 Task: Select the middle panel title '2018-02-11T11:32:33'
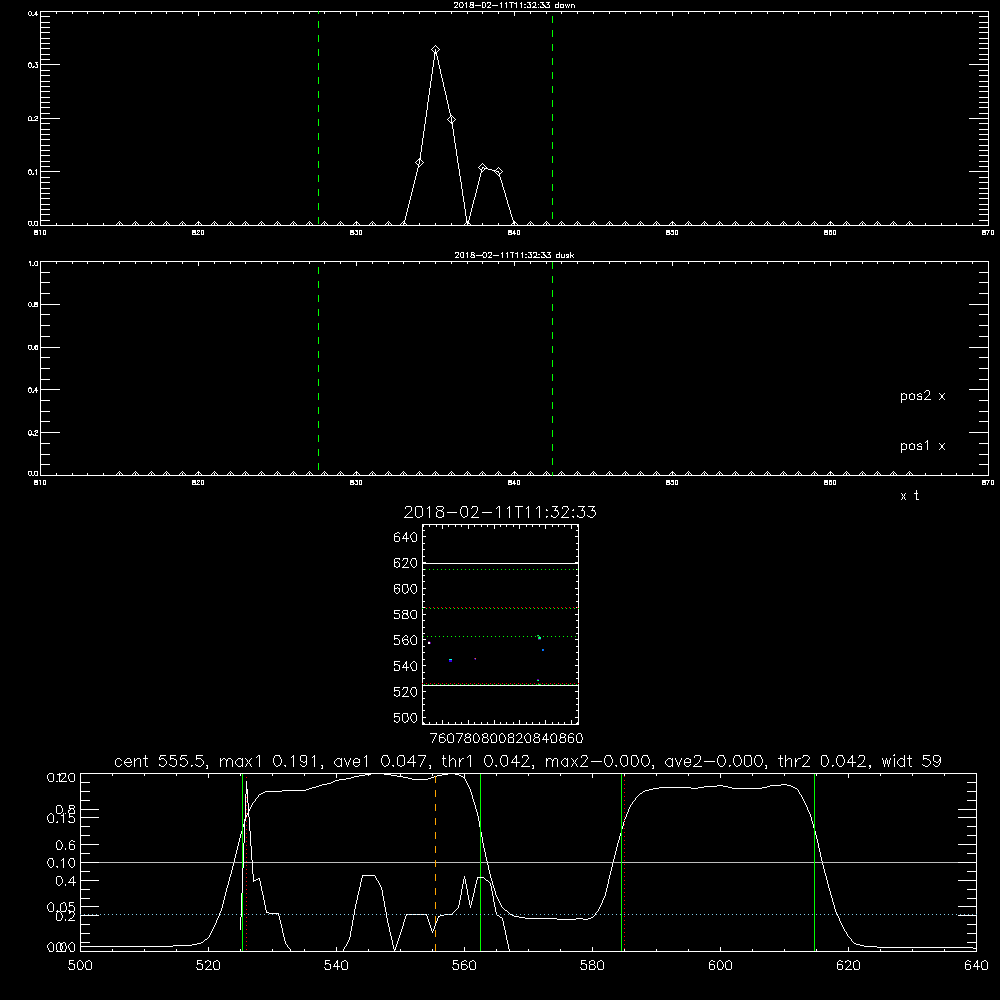coord(500,513)
